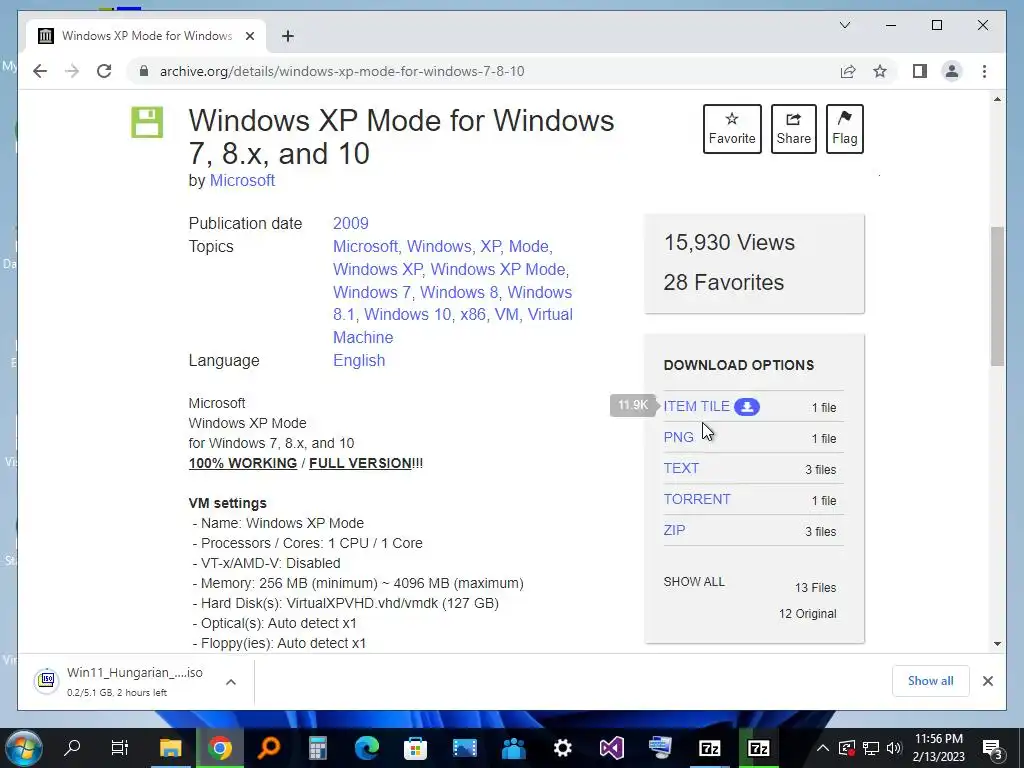Click the page vertical scrollbar thumb
This screenshot has width=1024, height=768.
pyautogui.click(x=997, y=296)
